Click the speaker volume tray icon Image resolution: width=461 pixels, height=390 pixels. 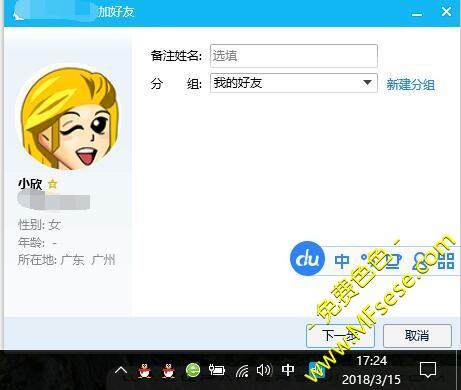[x=264, y=370]
